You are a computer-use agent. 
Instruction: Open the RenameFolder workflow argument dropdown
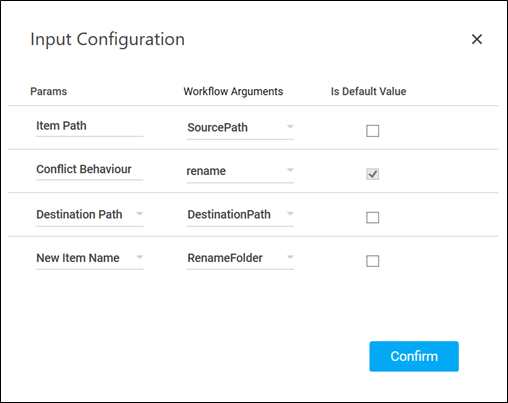pyautogui.click(x=240, y=258)
